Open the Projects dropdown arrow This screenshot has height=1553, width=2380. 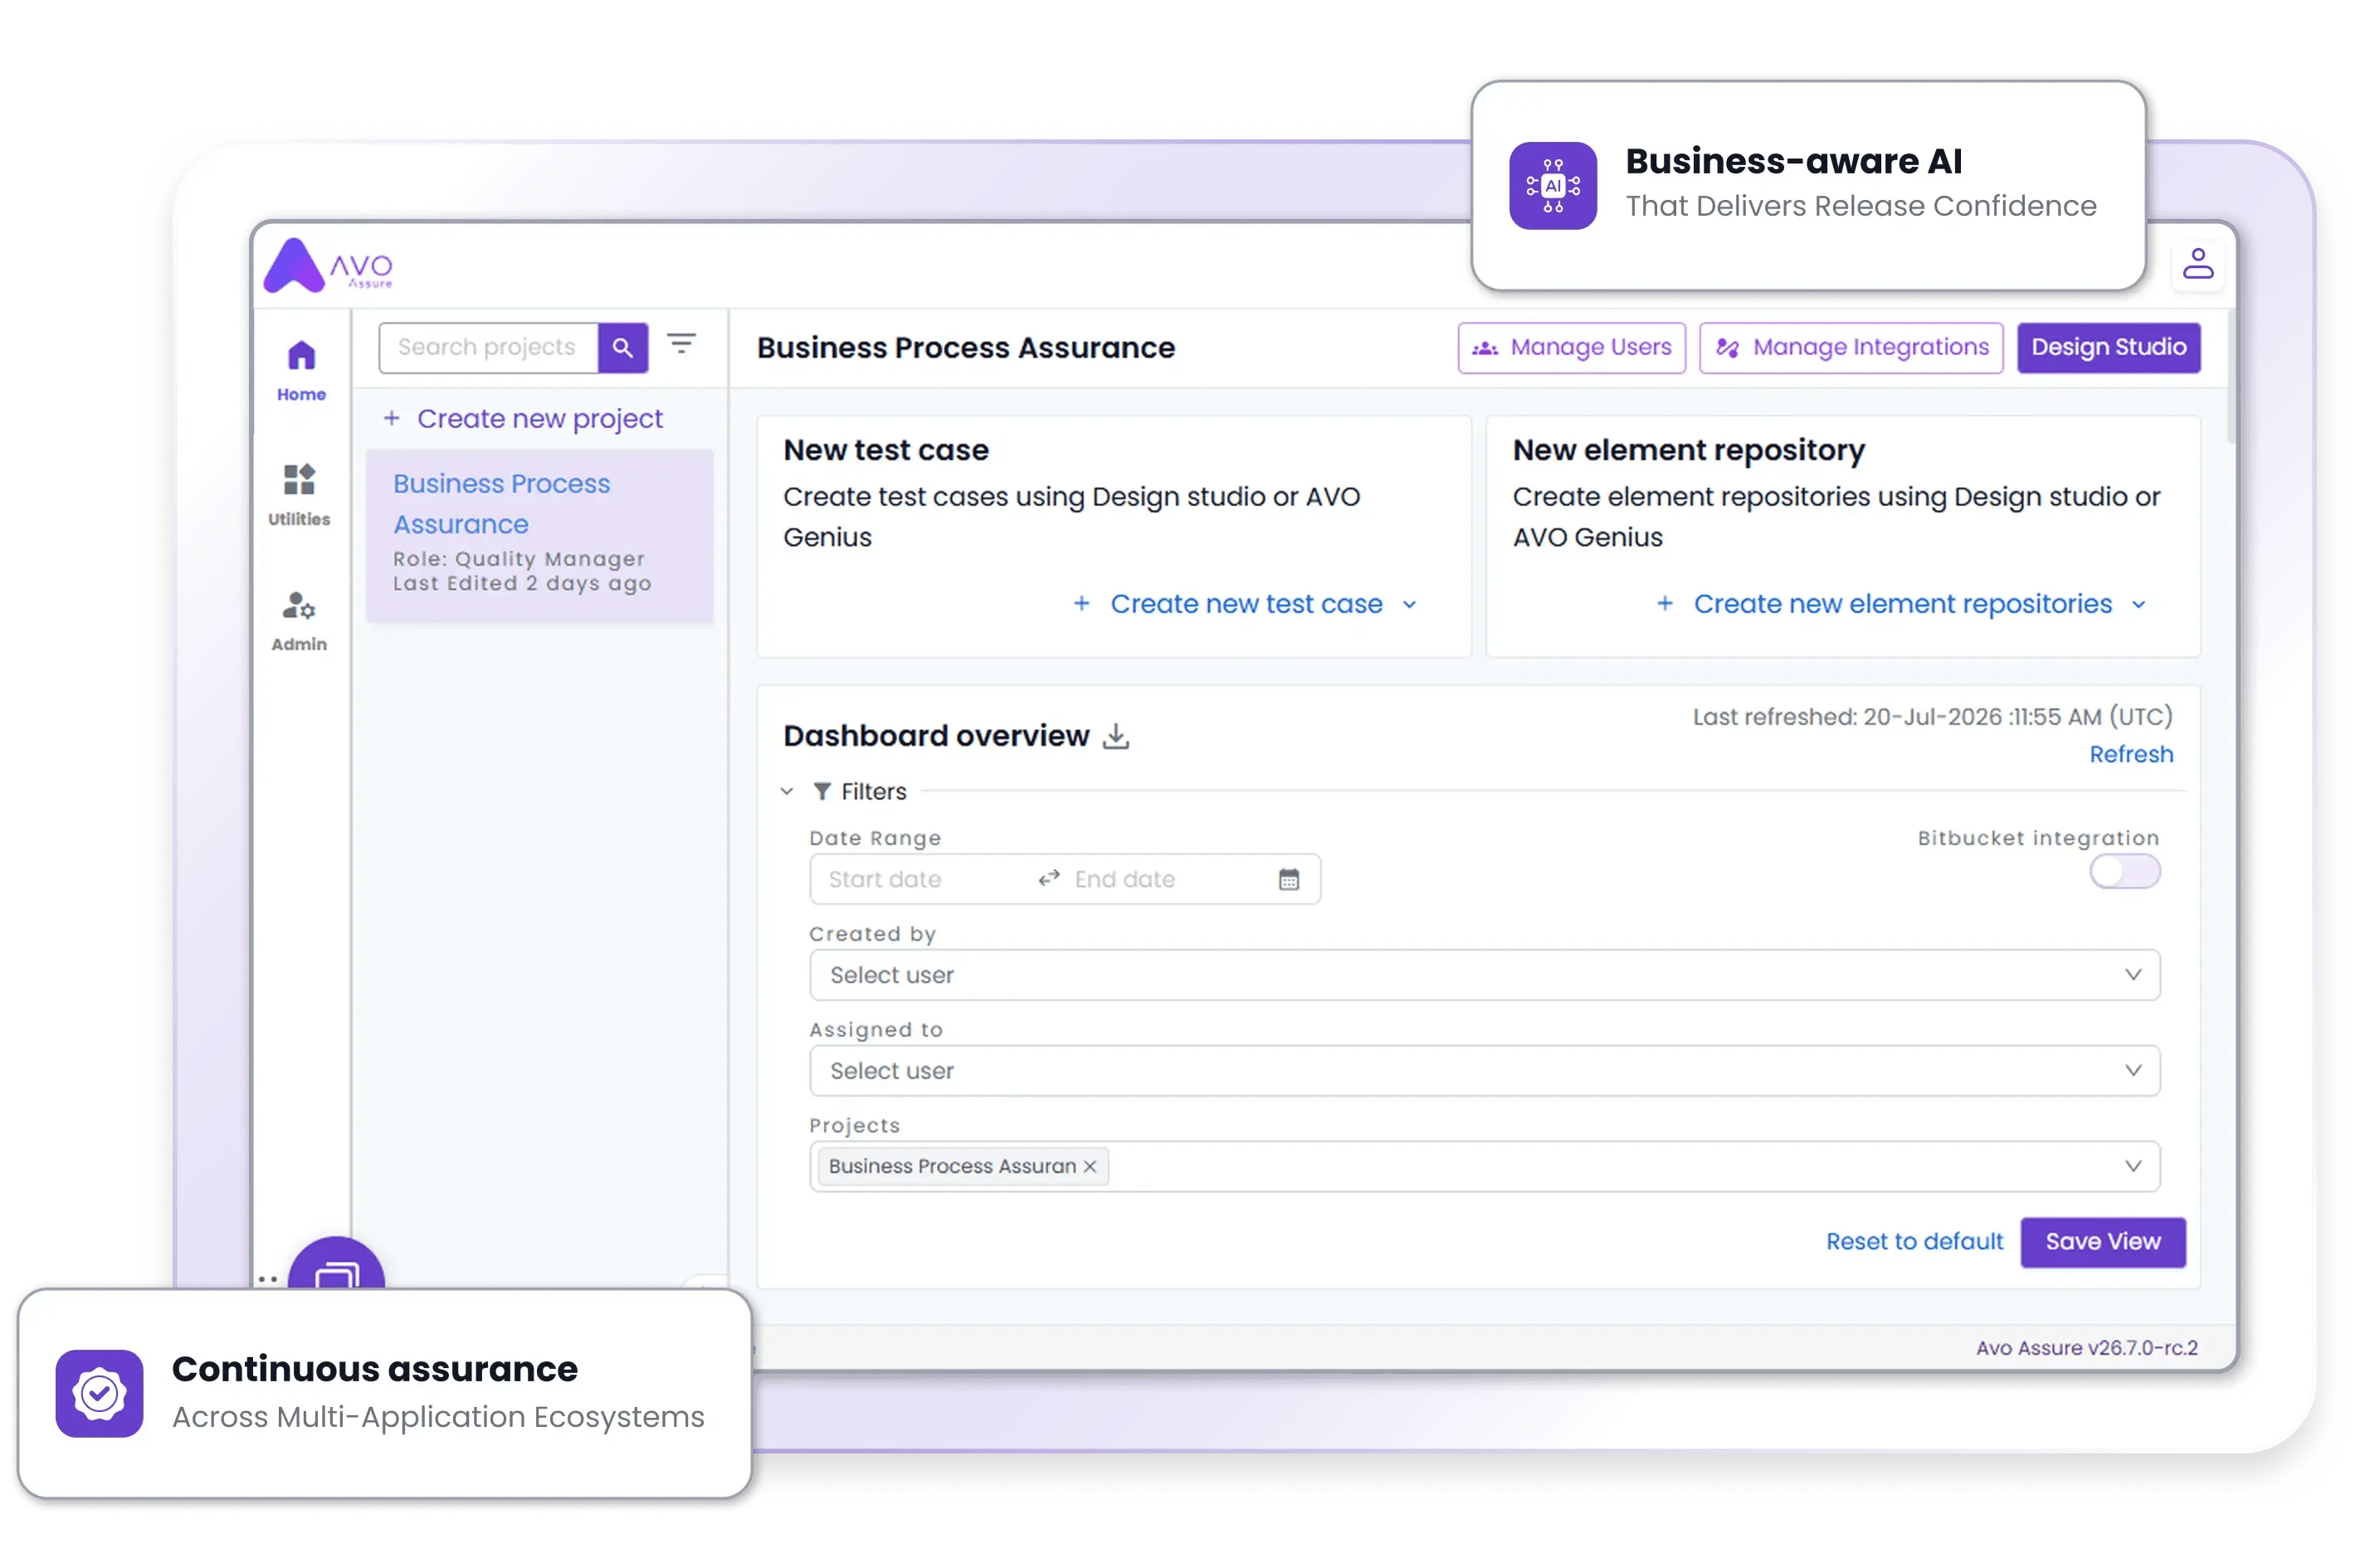(x=2132, y=1167)
